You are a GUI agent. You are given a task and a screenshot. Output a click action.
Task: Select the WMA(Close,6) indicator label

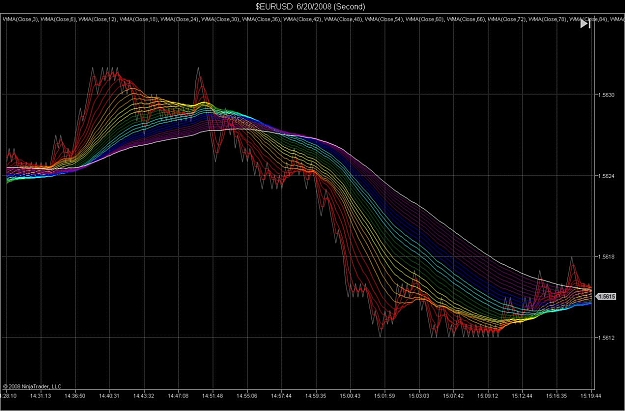[59, 19]
